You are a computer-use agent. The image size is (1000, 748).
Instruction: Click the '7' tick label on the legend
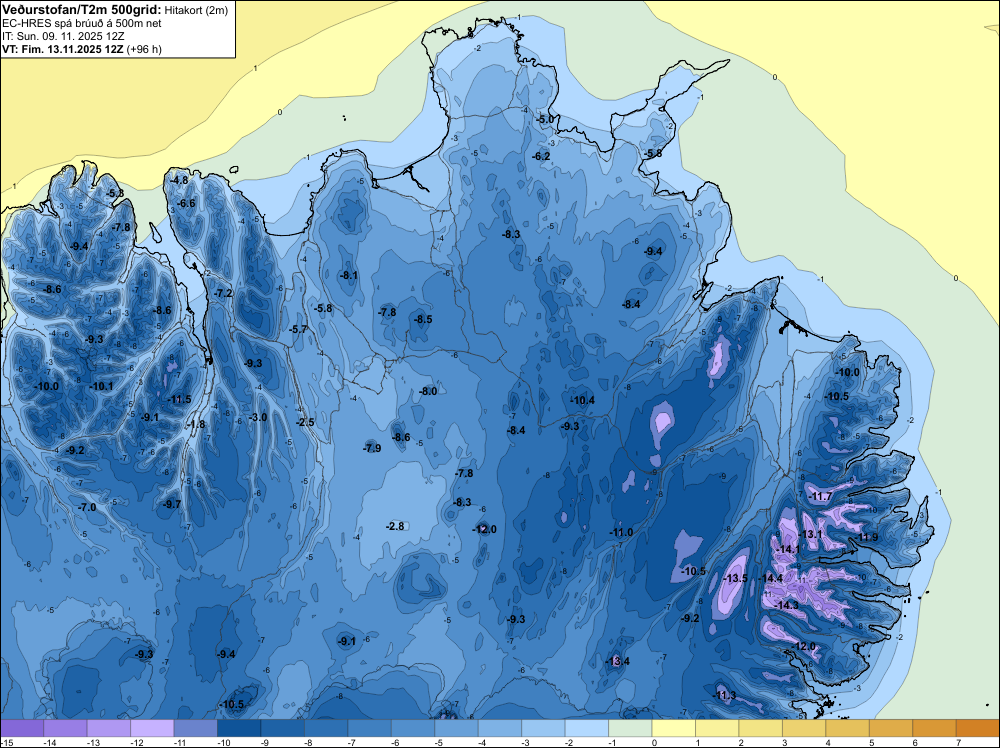[x=959, y=743]
